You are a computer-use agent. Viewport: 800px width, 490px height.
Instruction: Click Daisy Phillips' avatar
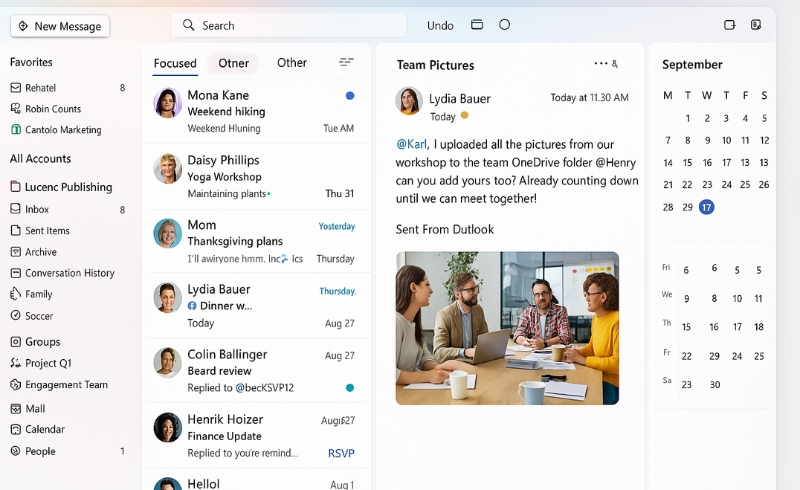coord(168,168)
